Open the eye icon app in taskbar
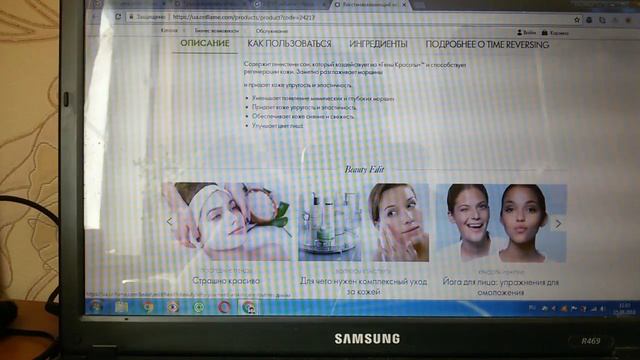The image size is (640, 360). pyautogui.click(x=173, y=307)
